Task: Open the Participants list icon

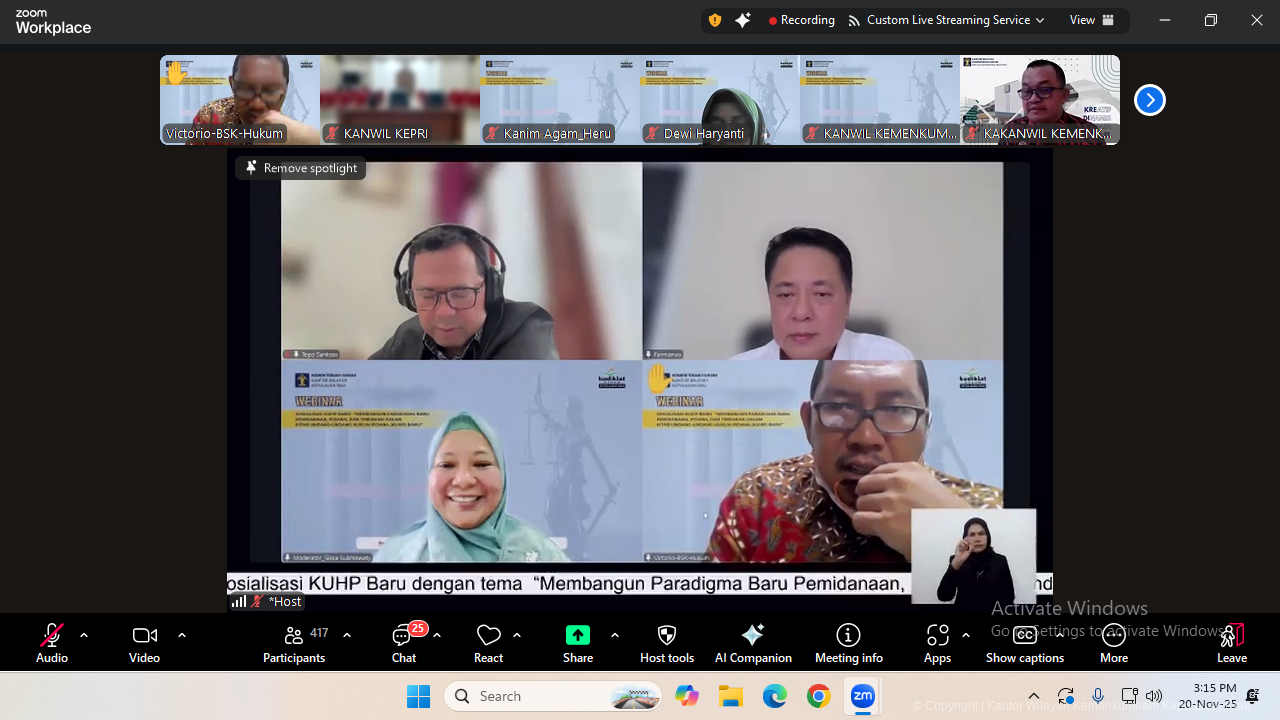Action: tap(294, 636)
